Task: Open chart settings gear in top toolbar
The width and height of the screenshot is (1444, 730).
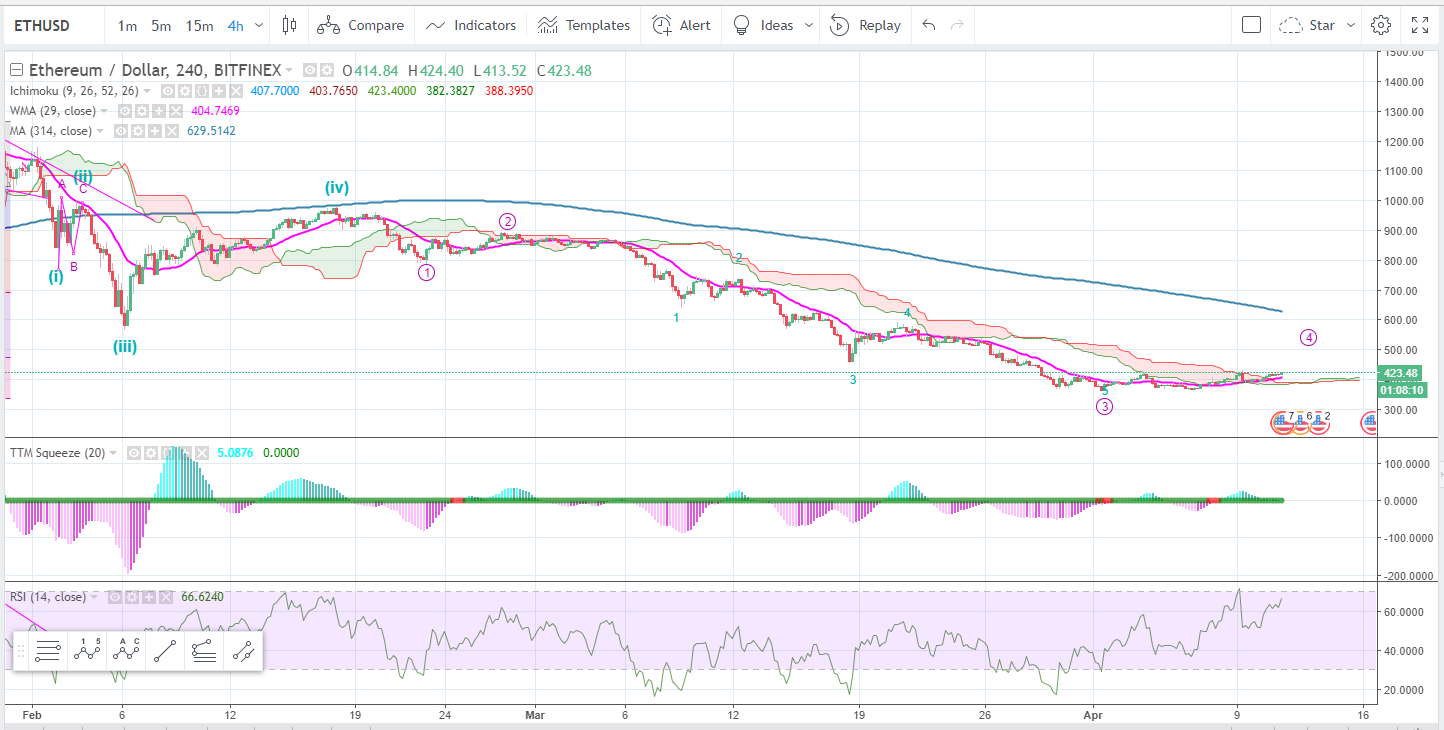Action: pos(1381,25)
